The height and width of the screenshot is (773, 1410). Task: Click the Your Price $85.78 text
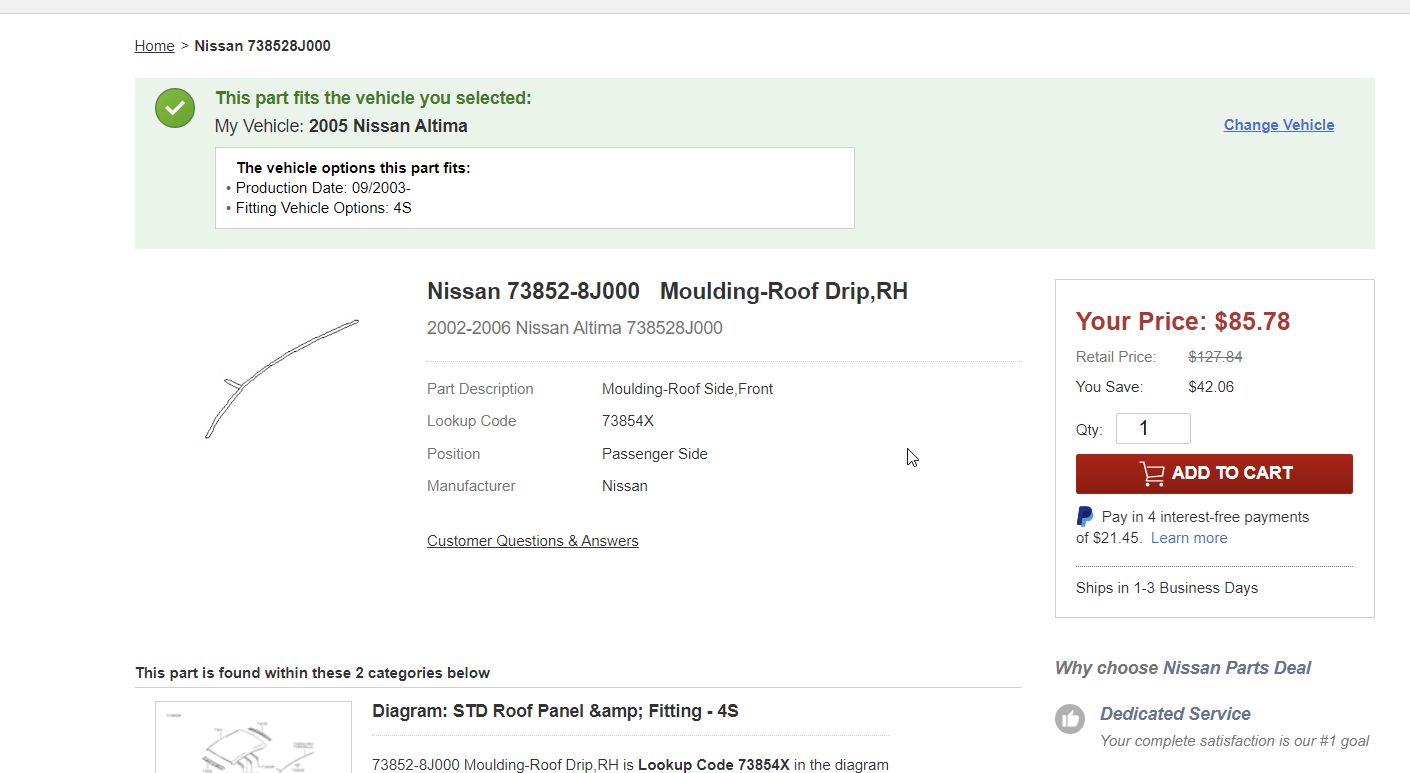tap(1182, 321)
